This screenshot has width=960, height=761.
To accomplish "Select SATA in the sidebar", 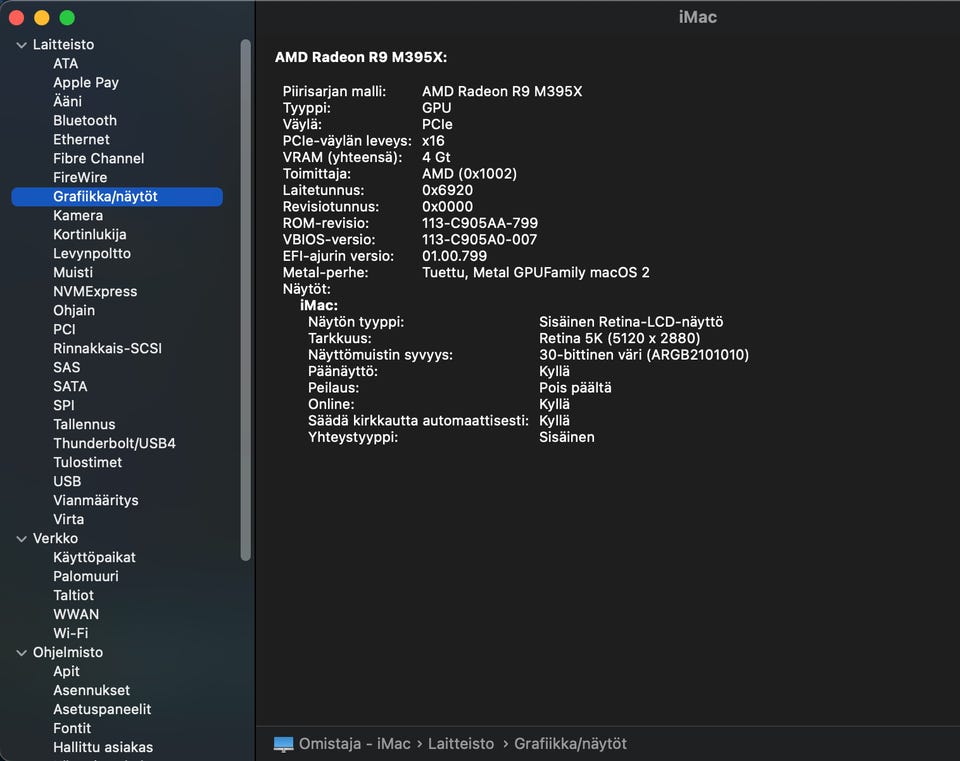I will tap(70, 386).
